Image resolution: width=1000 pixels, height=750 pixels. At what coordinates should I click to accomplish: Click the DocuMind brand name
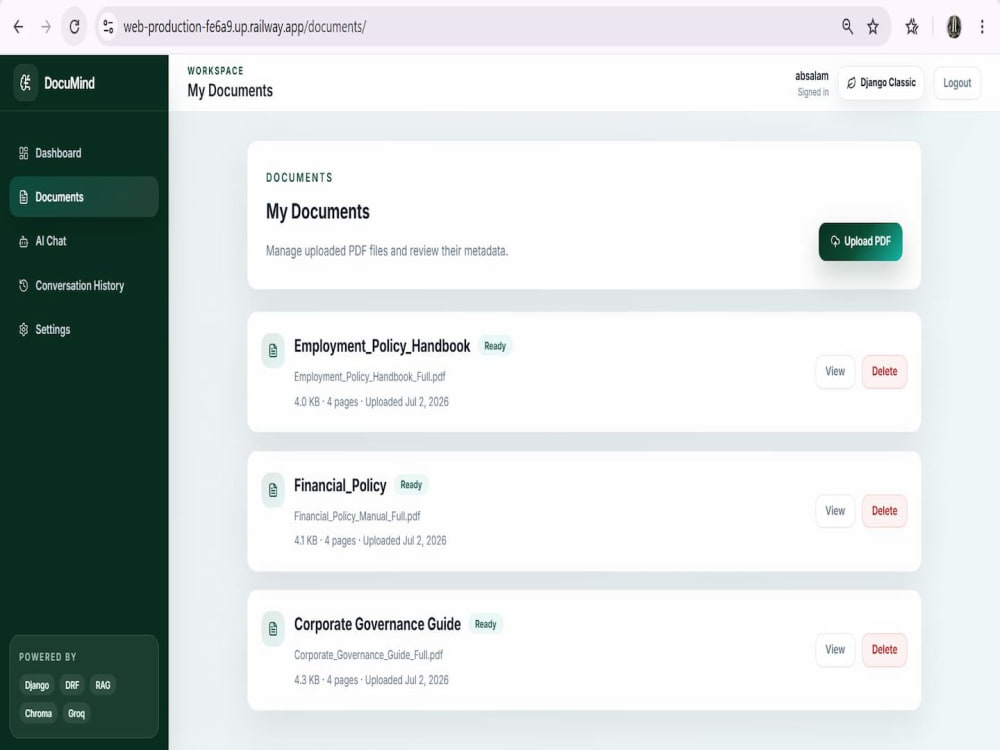(x=70, y=83)
